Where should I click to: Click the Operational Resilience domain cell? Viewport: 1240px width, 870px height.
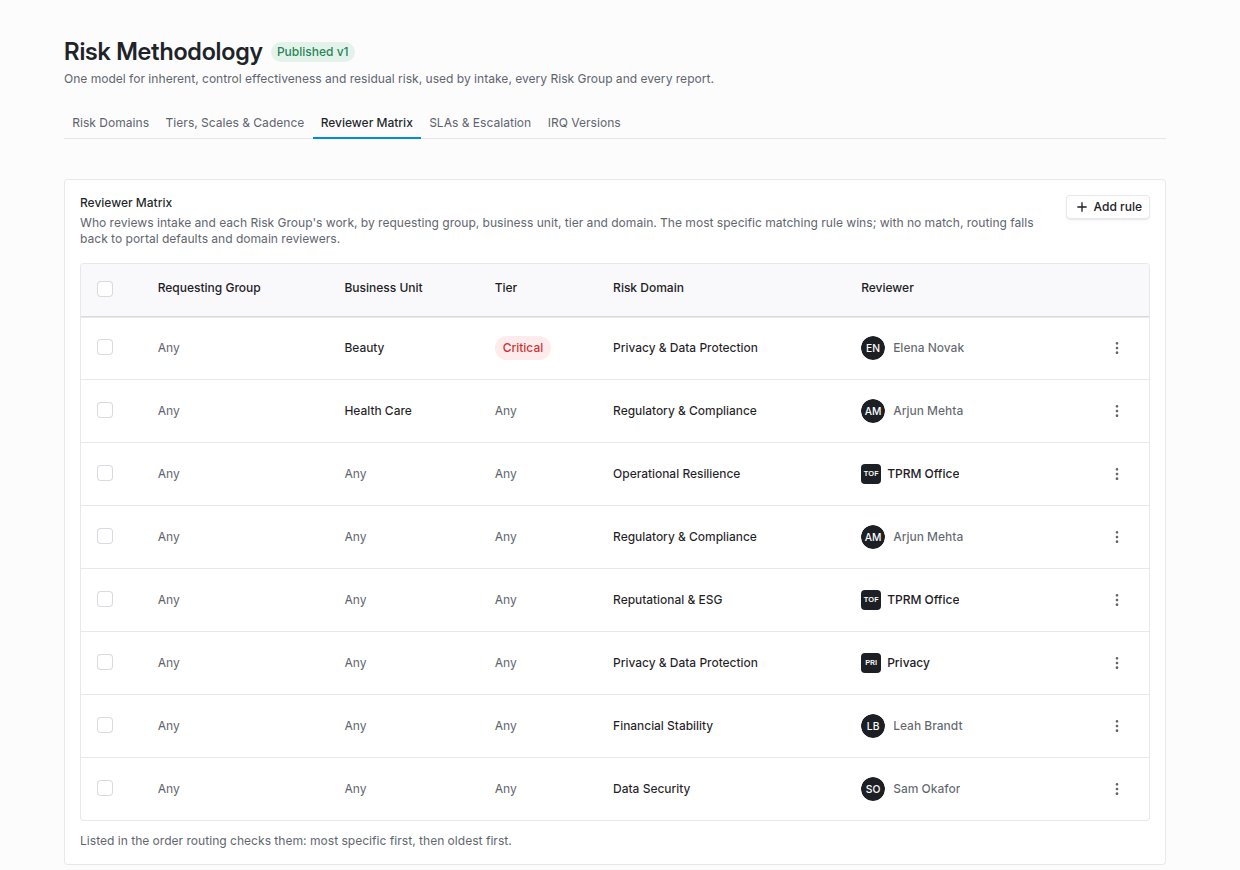[x=676, y=474]
